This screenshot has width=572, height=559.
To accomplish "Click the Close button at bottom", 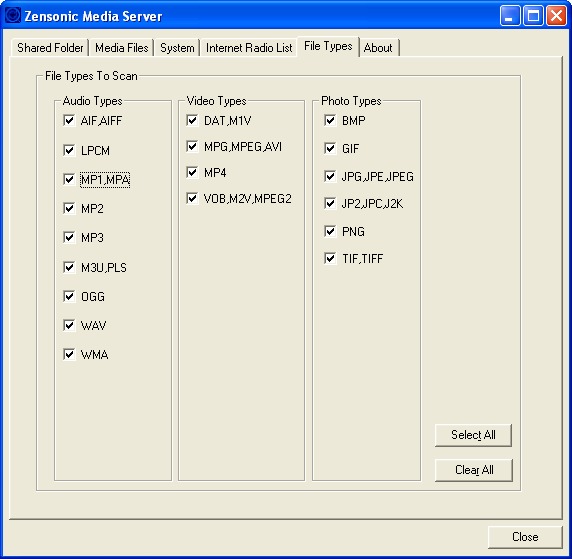I will pos(525,537).
